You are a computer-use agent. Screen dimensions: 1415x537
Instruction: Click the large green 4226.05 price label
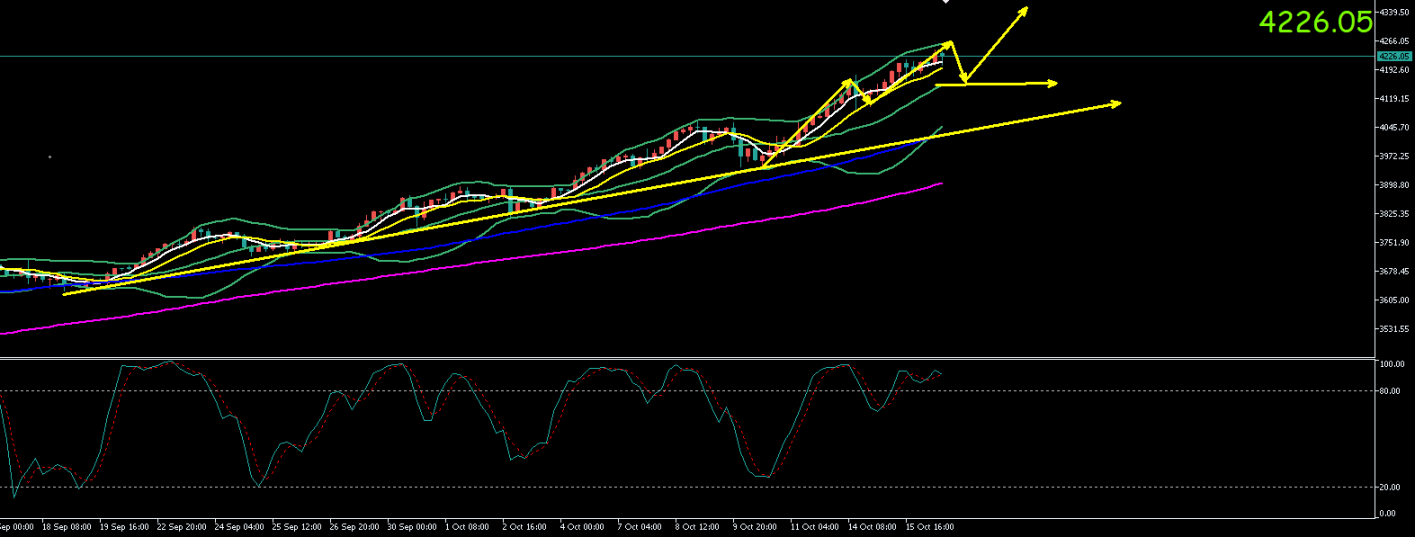point(1314,22)
